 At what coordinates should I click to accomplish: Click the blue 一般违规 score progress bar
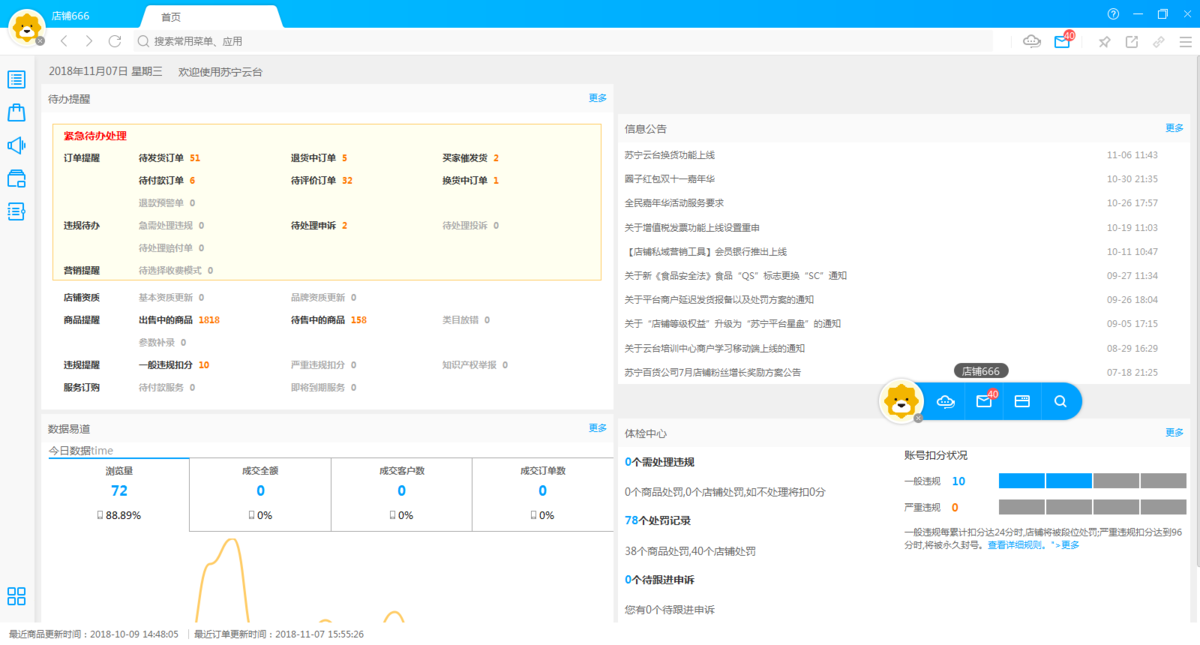click(1045, 481)
